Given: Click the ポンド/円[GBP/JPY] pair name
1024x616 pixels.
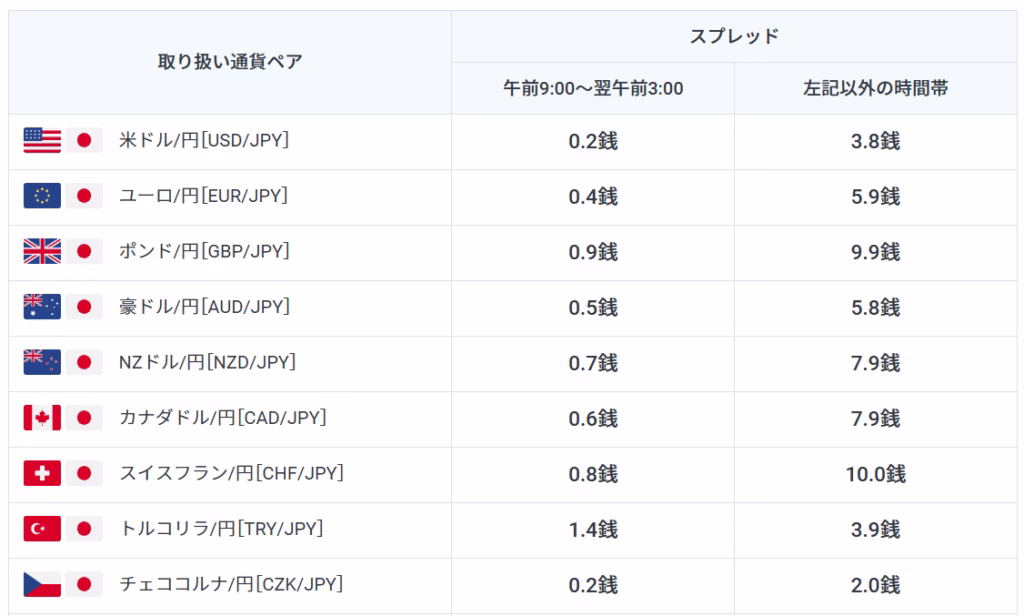Looking at the screenshot, I should [204, 252].
